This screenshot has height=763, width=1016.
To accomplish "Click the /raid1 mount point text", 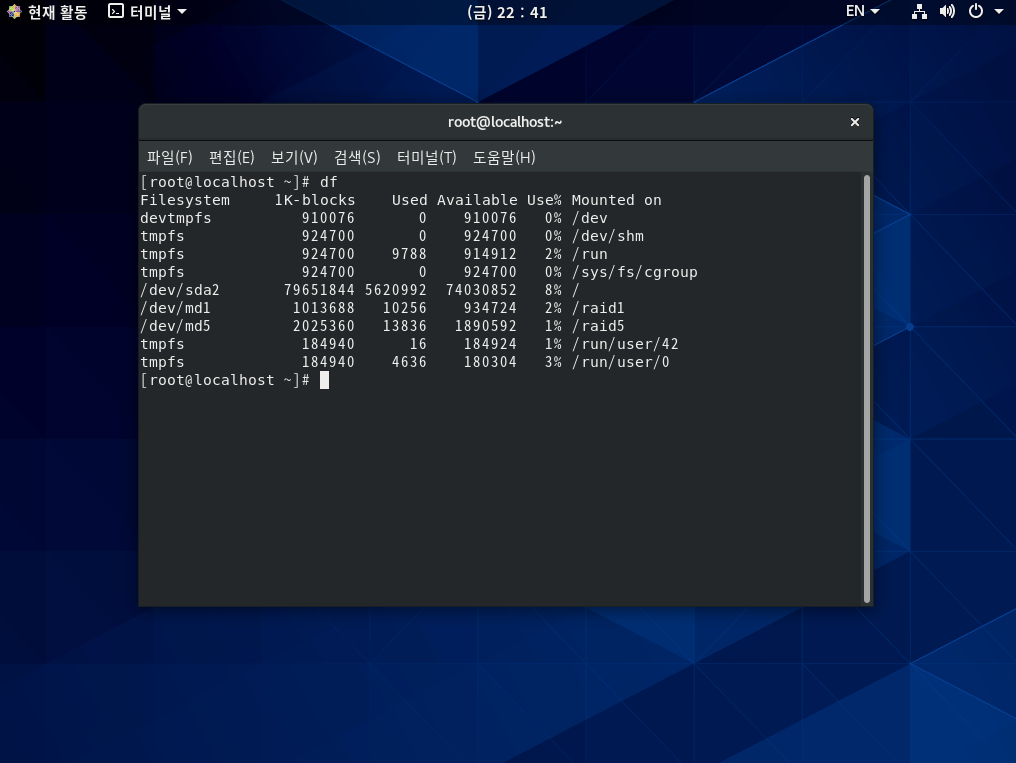I will click(598, 308).
